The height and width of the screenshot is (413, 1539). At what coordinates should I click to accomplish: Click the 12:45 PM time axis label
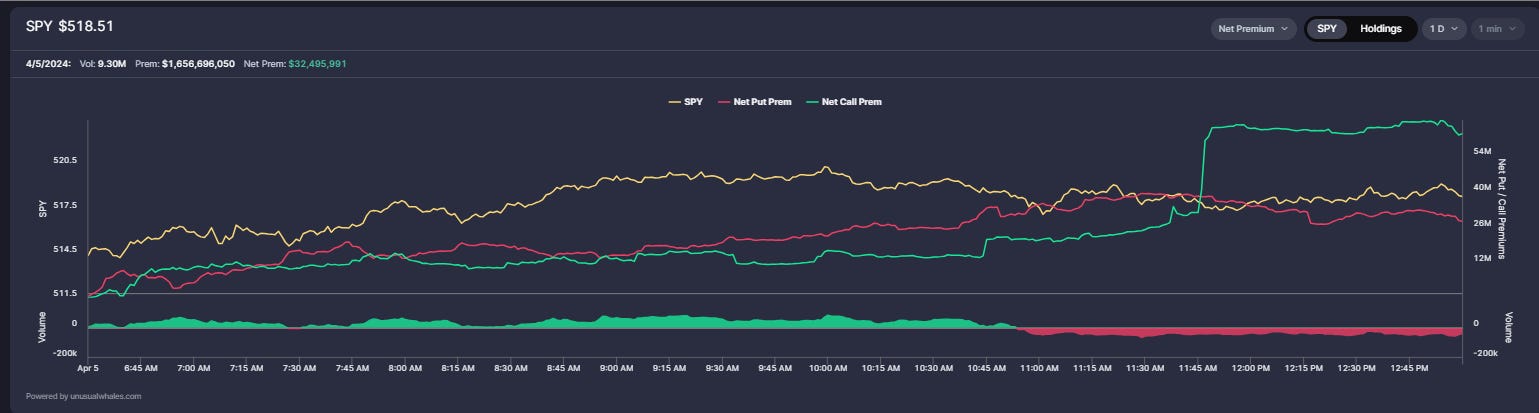(1408, 368)
